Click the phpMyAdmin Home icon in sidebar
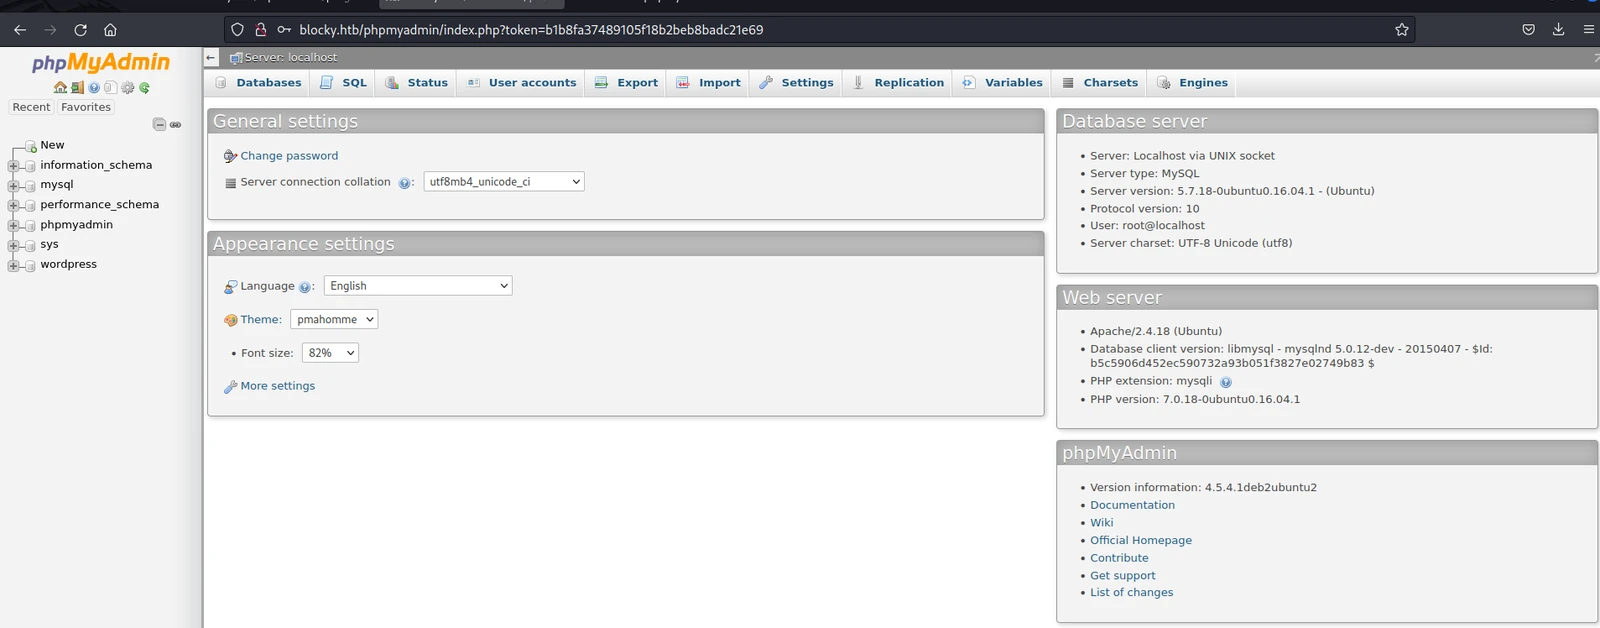This screenshot has height=628, width=1600. [x=60, y=88]
